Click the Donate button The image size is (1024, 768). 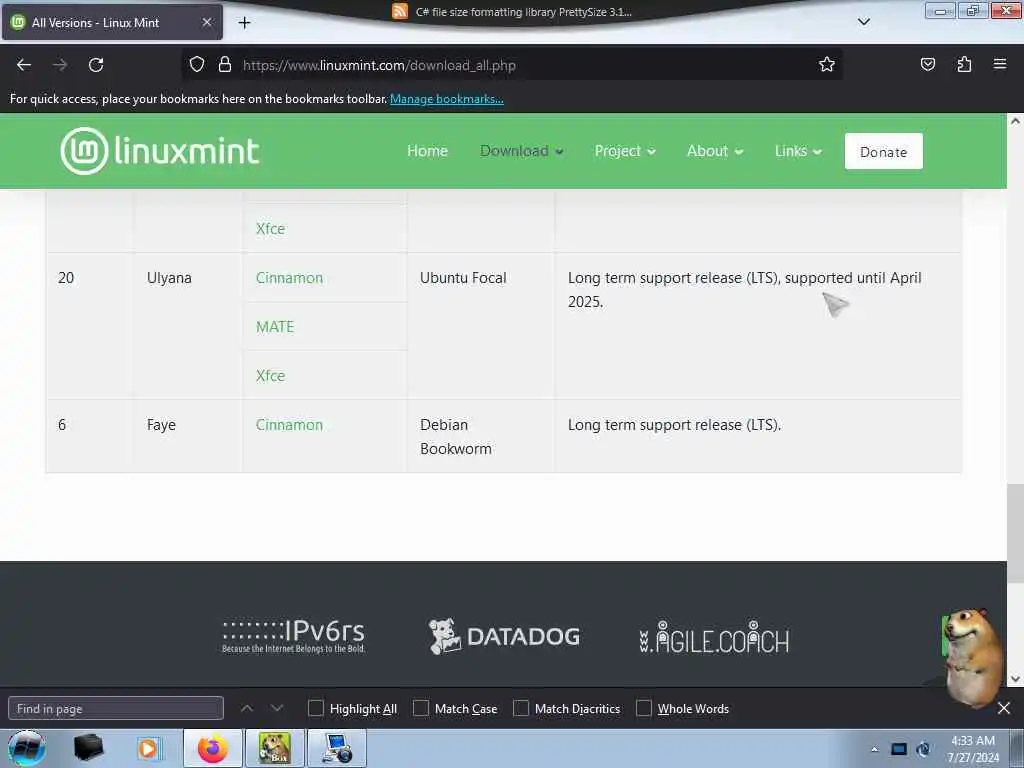884,152
